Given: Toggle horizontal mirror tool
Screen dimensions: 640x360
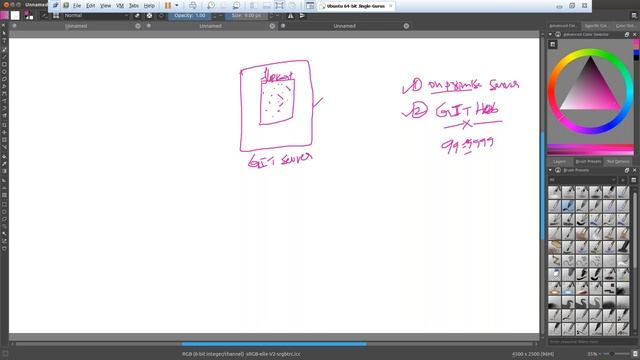Looking at the screenshot, I should 290,16.
